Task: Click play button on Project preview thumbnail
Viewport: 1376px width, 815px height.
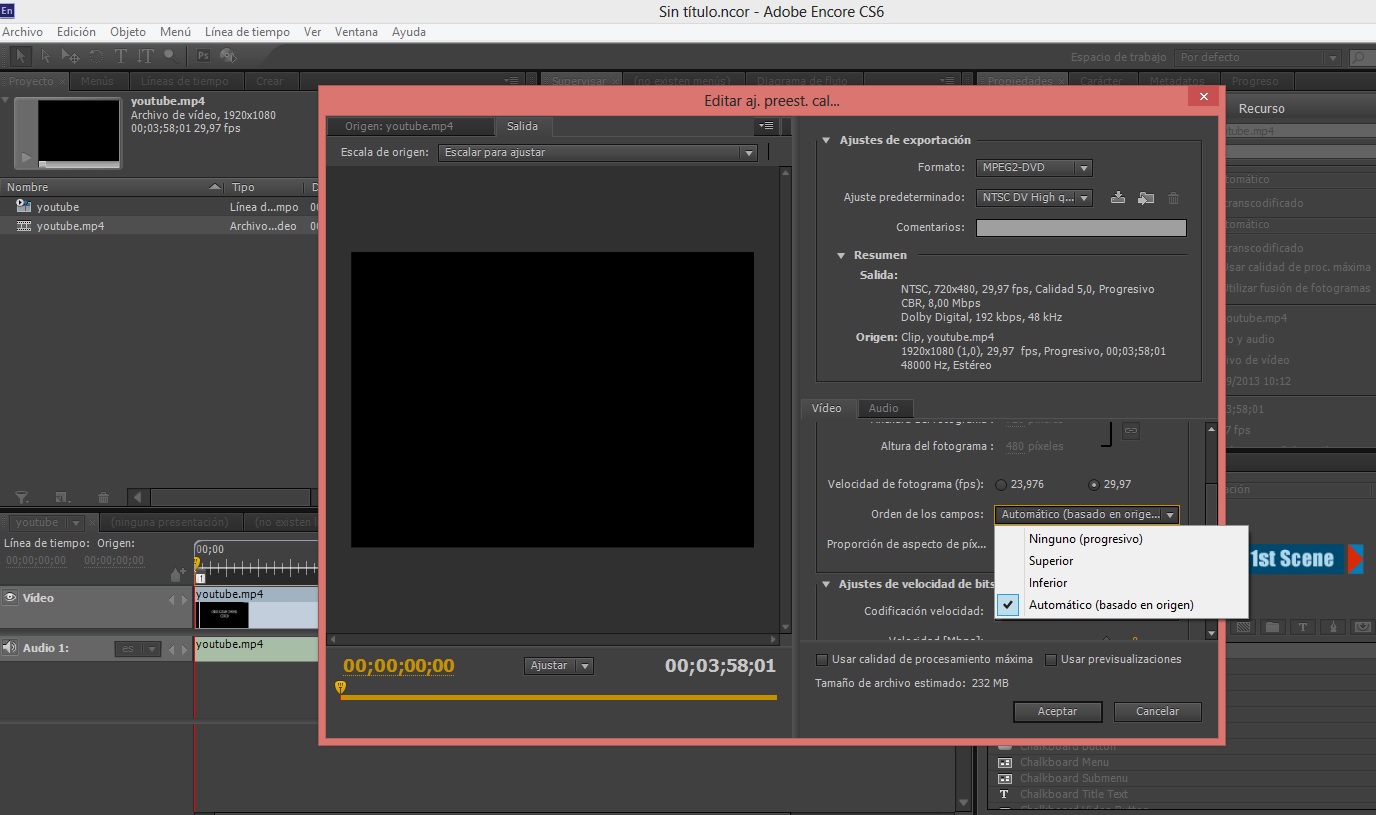Action: pyautogui.click(x=26, y=158)
